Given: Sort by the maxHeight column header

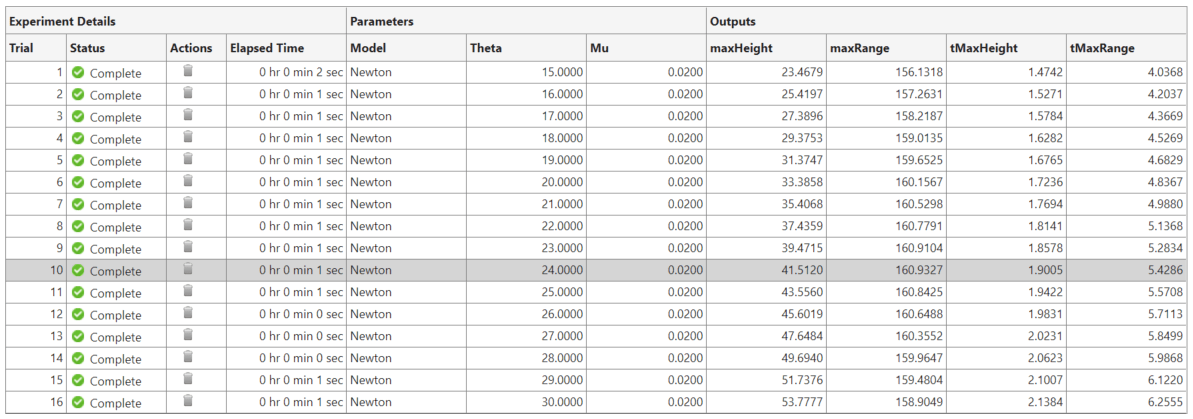Looking at the screenshot, I should [x=741, y=47].
